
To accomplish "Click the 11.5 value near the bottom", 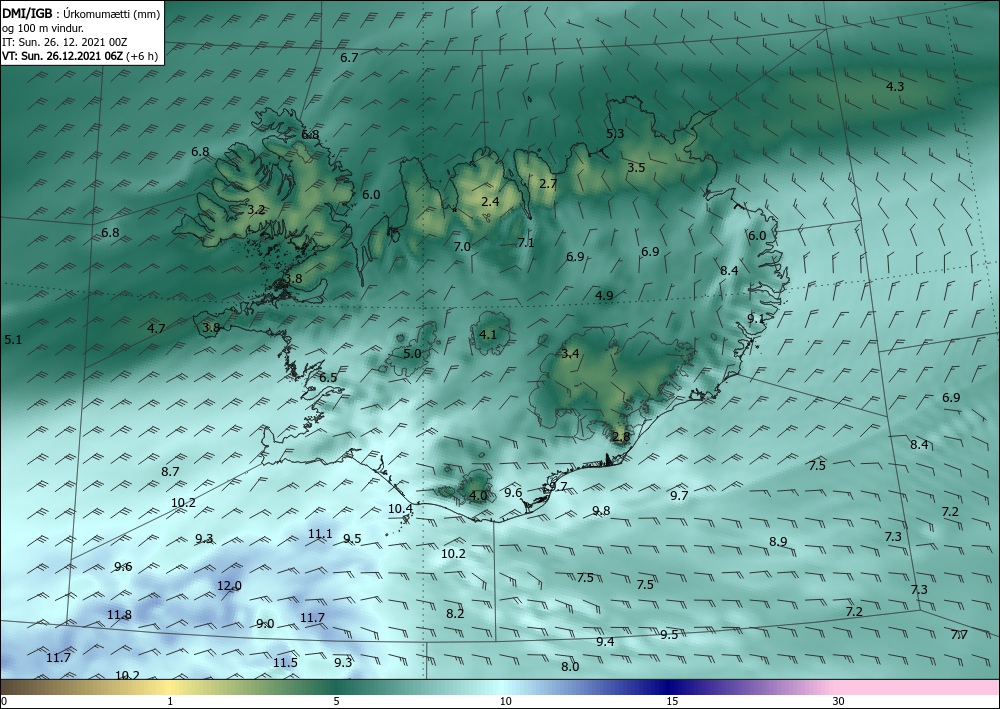I will coord(285,663).
